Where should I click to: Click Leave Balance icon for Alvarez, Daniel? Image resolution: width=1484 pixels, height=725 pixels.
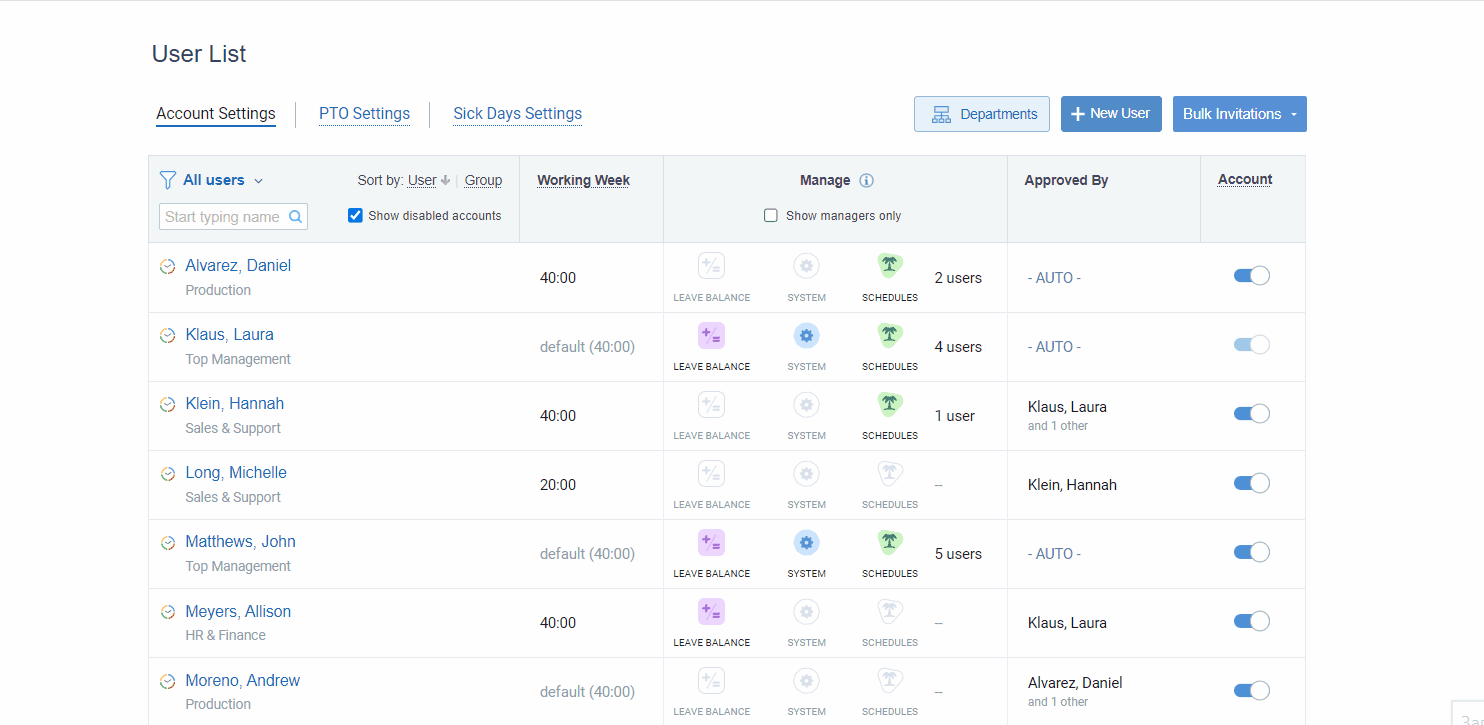(x=711, y=266)
